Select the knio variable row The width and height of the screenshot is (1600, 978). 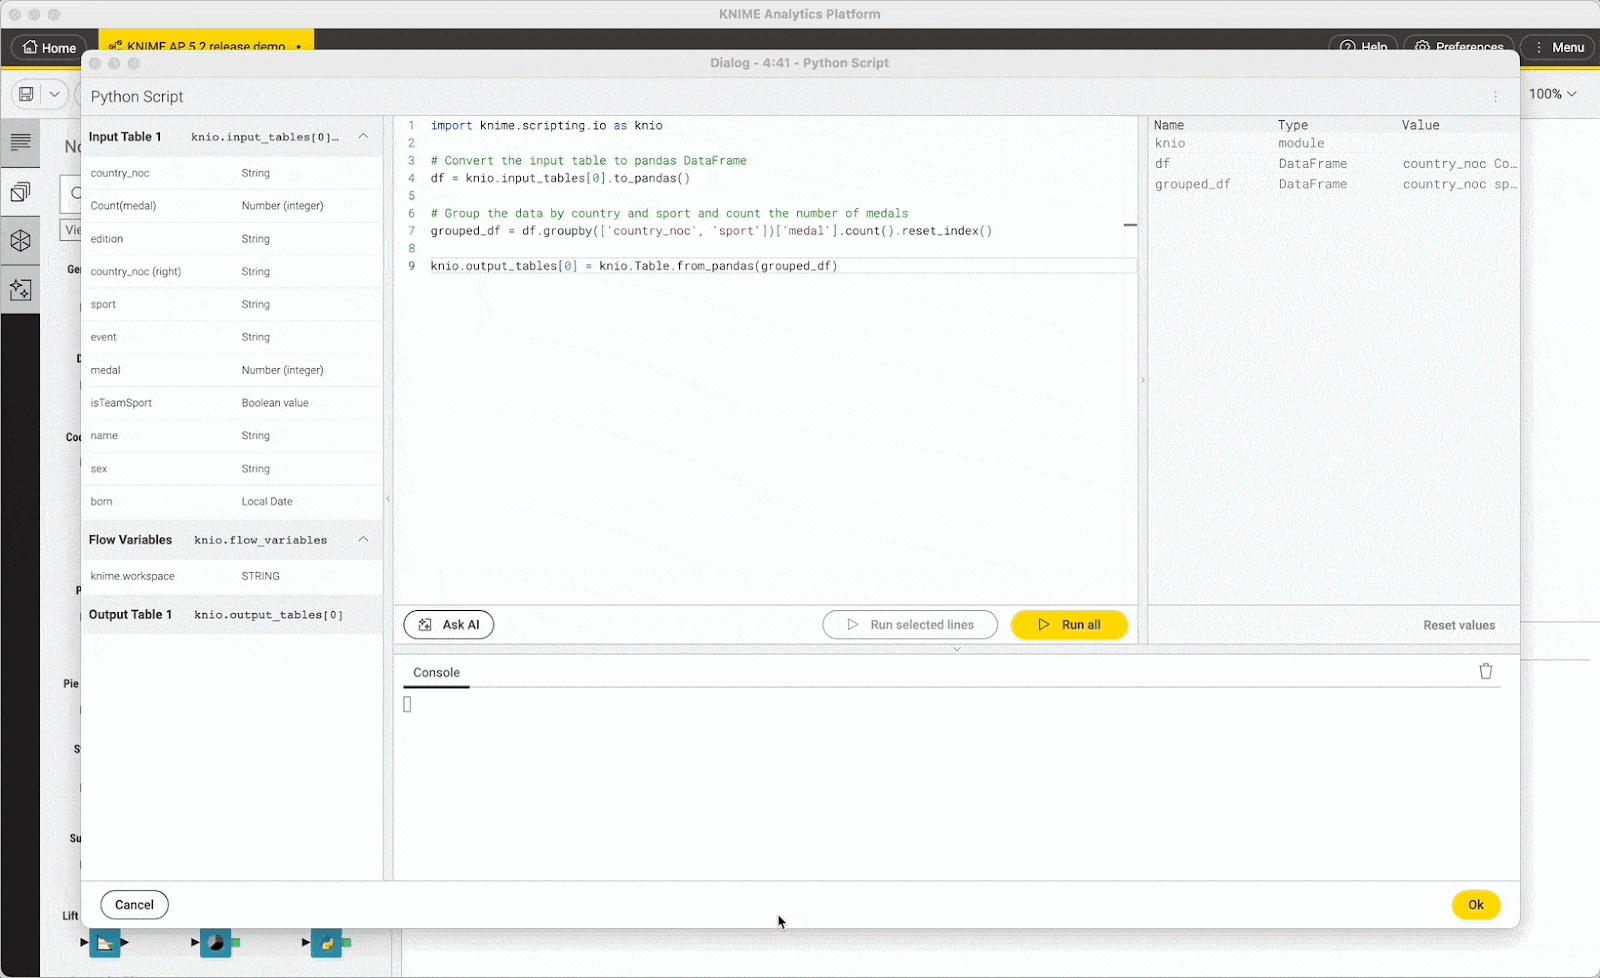point(1334,143)
